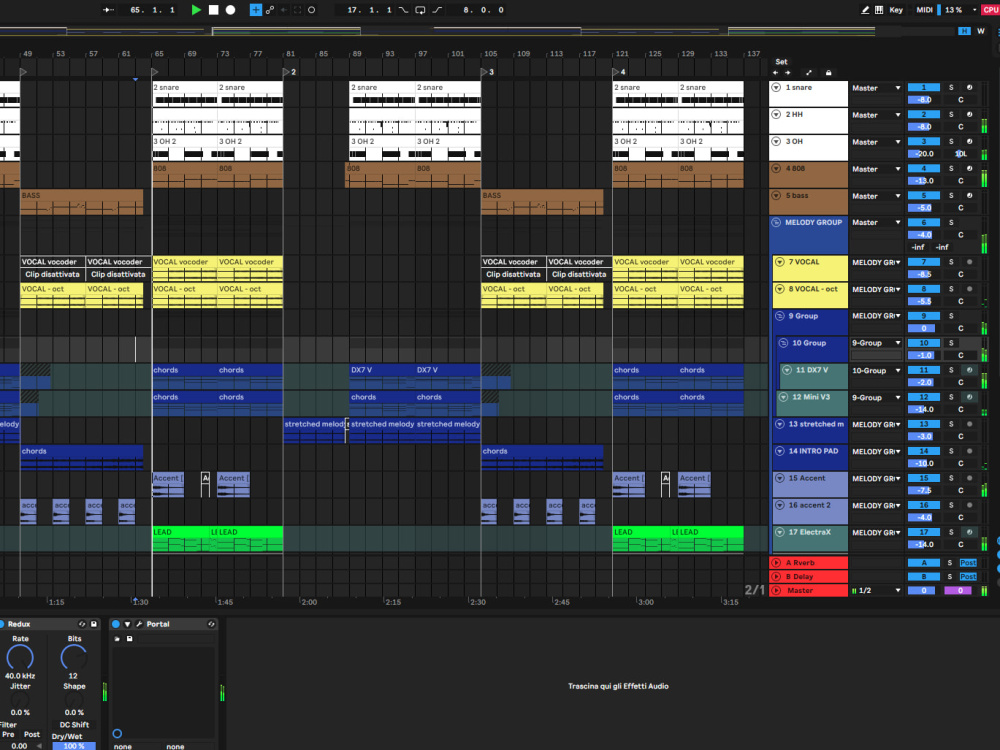Viewport: 1000px width, 750px height.
Task: Click the -8.0 volume field of 1 snare
Action: [923, 99]
